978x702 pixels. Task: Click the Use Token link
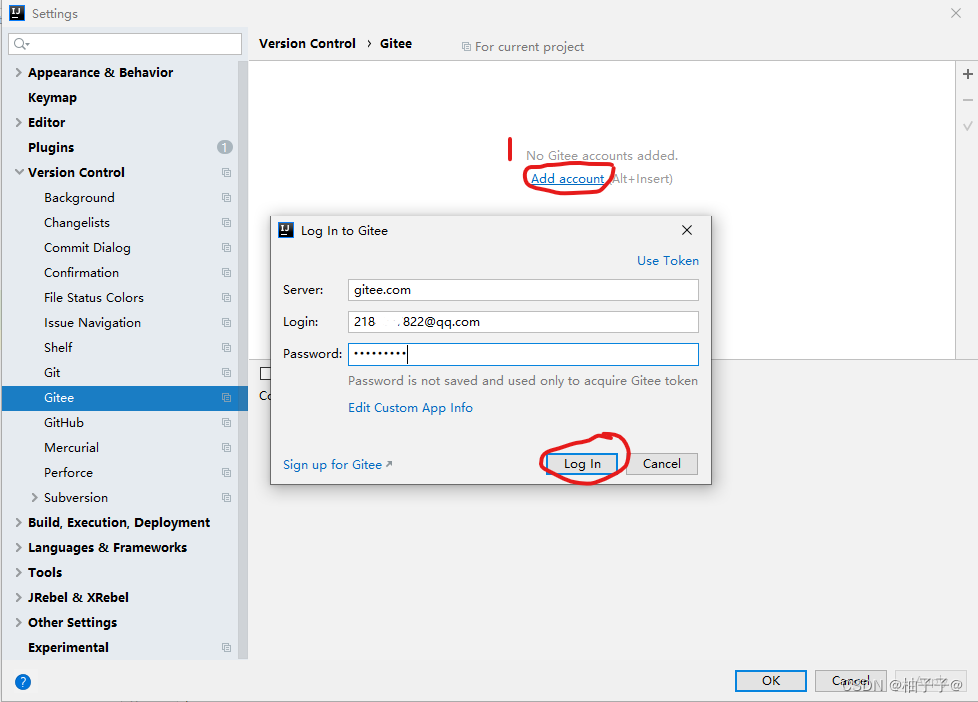667,261
